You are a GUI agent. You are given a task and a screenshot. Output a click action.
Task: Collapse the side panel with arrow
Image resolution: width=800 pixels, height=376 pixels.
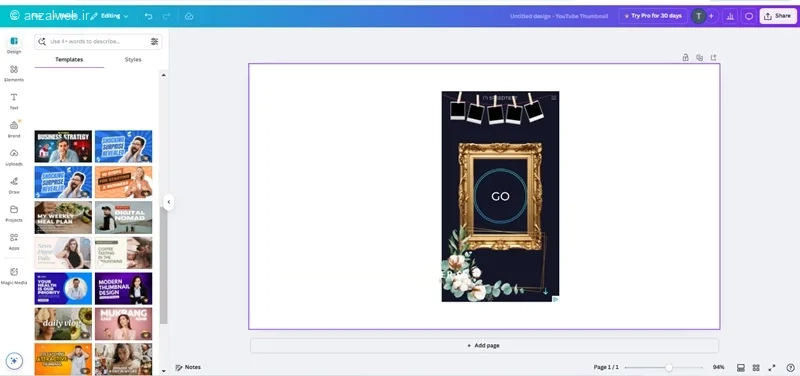[168, 202]
